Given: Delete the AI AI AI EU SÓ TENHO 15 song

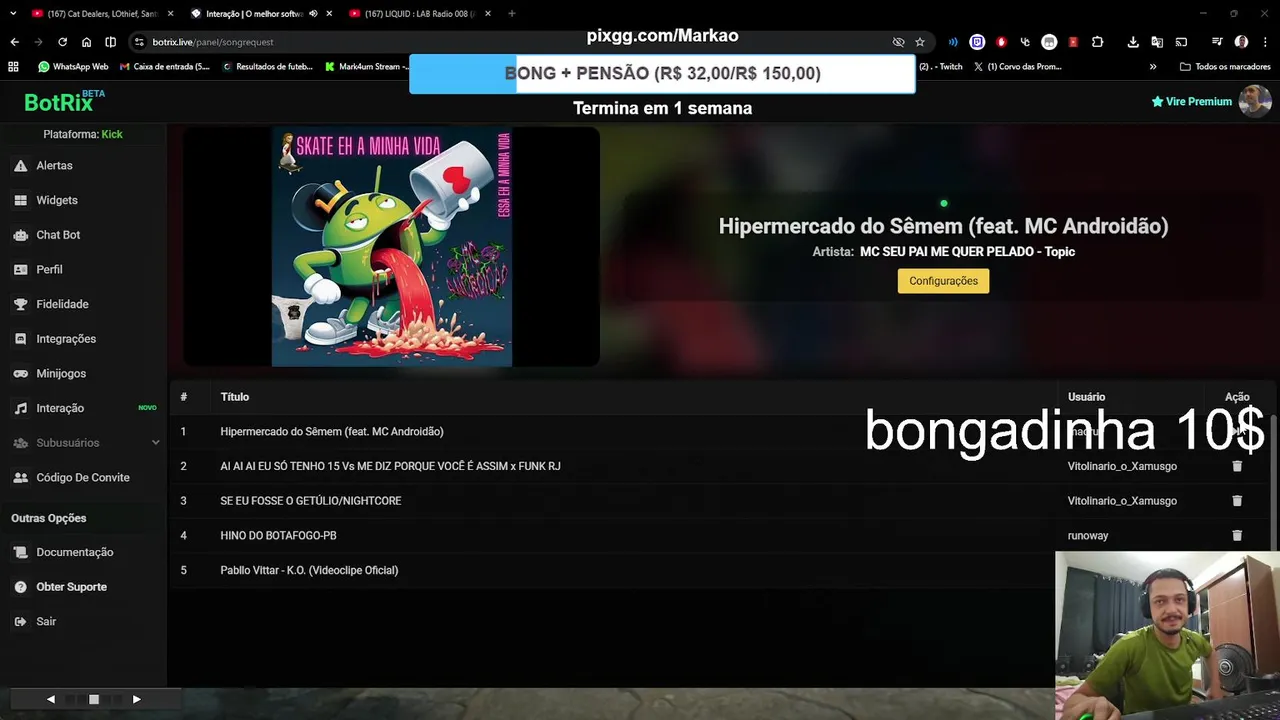Looking at the screenshot, I should pyautogui.click(x=1237, y=466).
